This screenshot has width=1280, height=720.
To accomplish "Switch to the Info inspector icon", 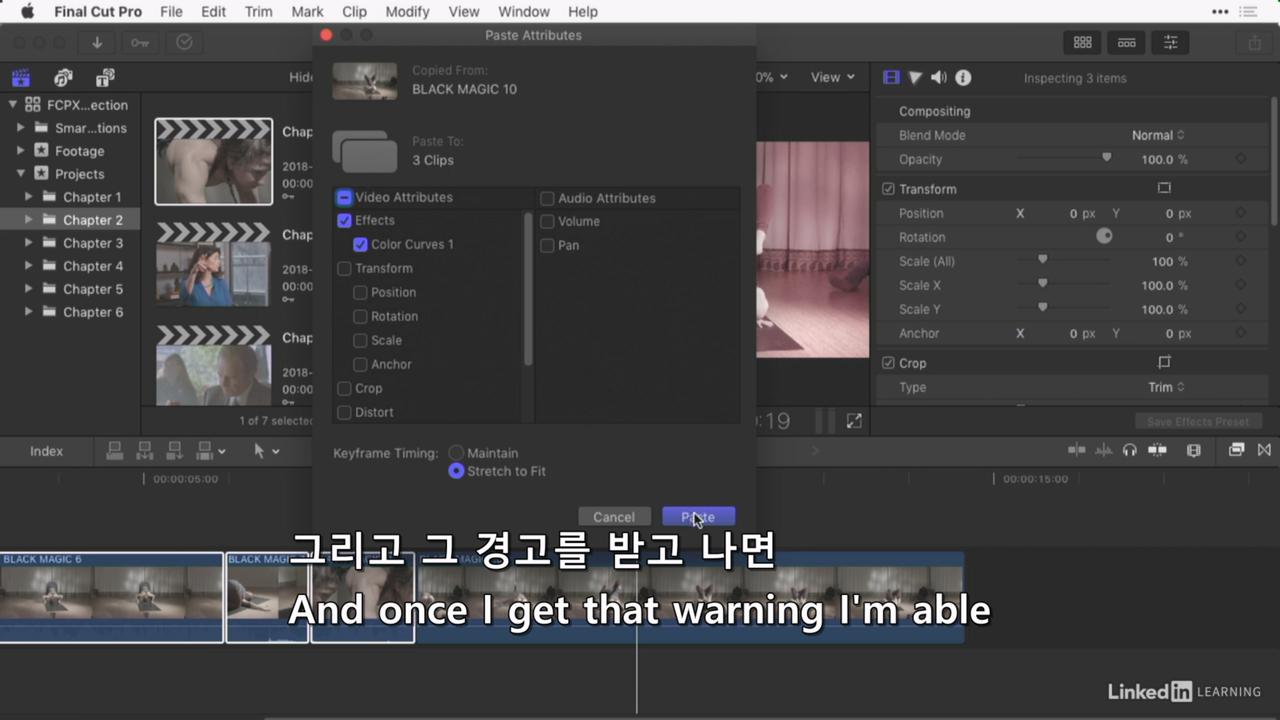I will (x=963, y=77).
